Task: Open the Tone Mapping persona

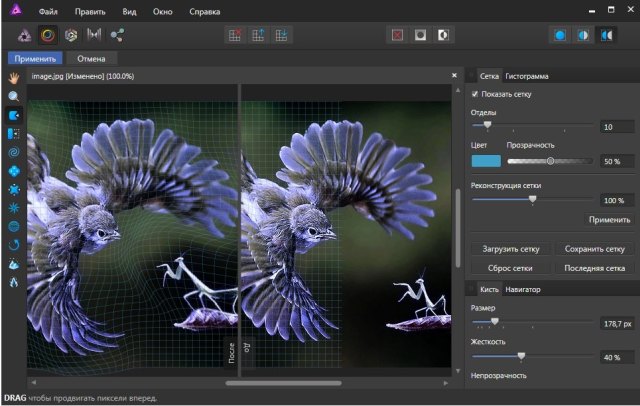Action: pyautogui.click(x=95, y=35)
